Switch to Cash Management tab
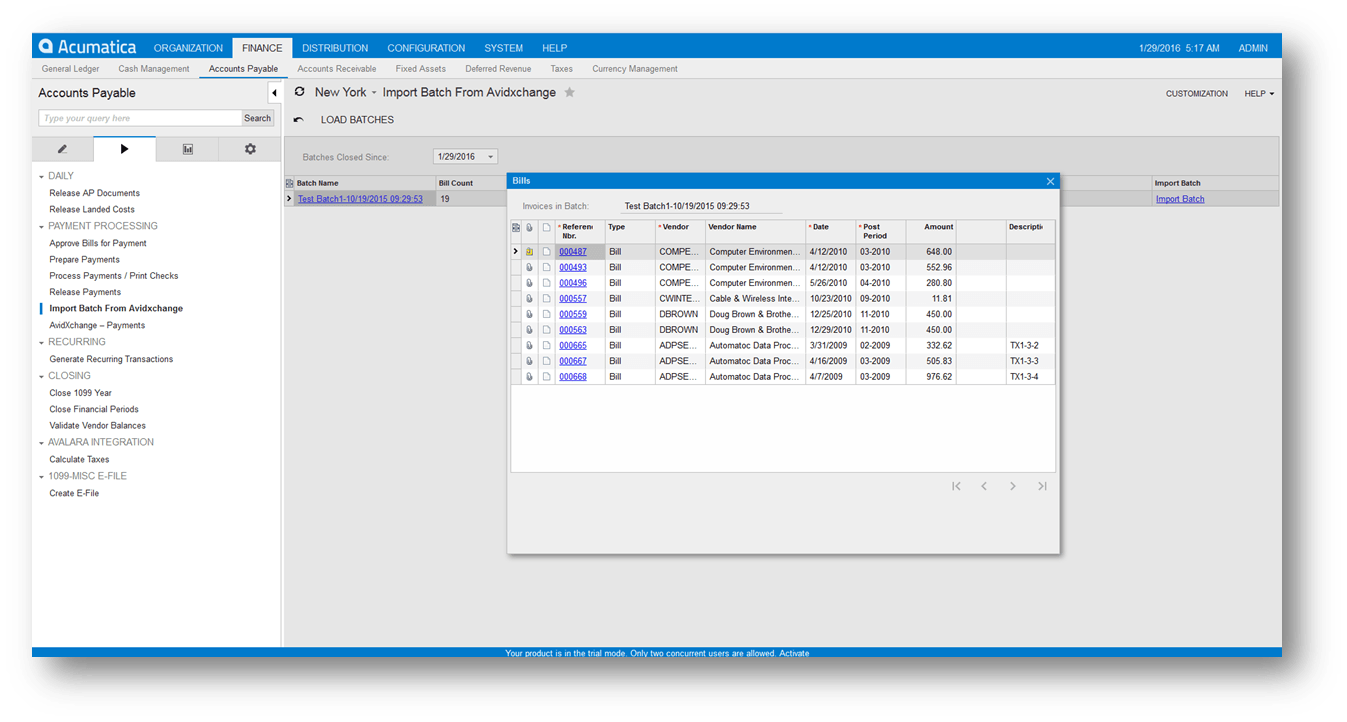Viewport: 1347px width, 722px height. tap(154, 69)
